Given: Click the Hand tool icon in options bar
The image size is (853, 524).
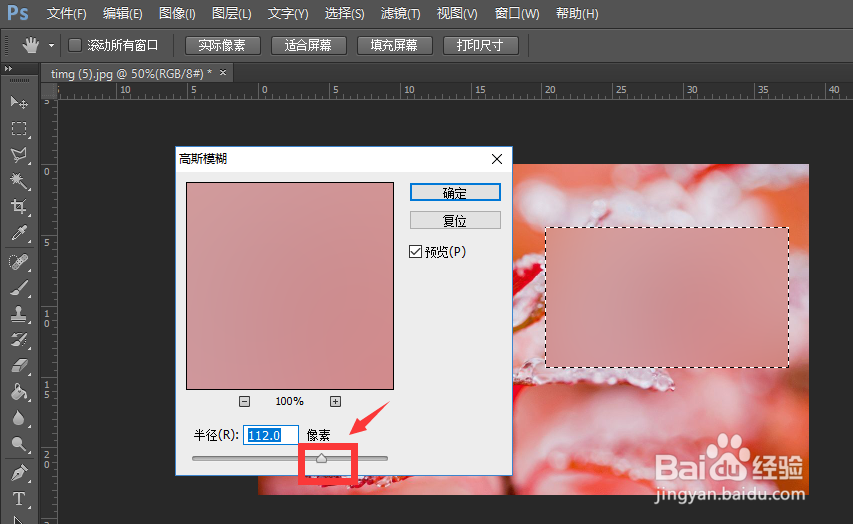Looking at the screenshot, I should pyautogui.click(x=31, y=45).
